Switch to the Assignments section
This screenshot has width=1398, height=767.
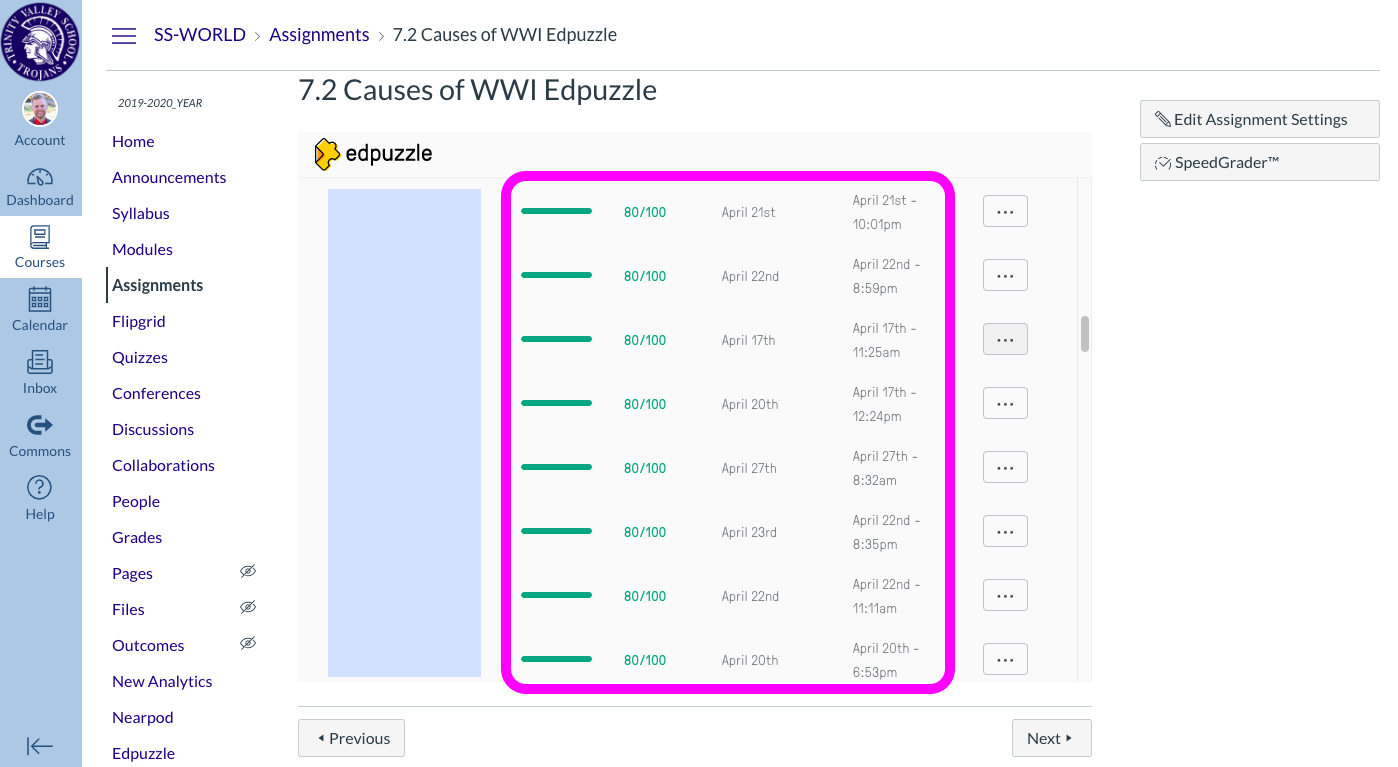[157, 285]
